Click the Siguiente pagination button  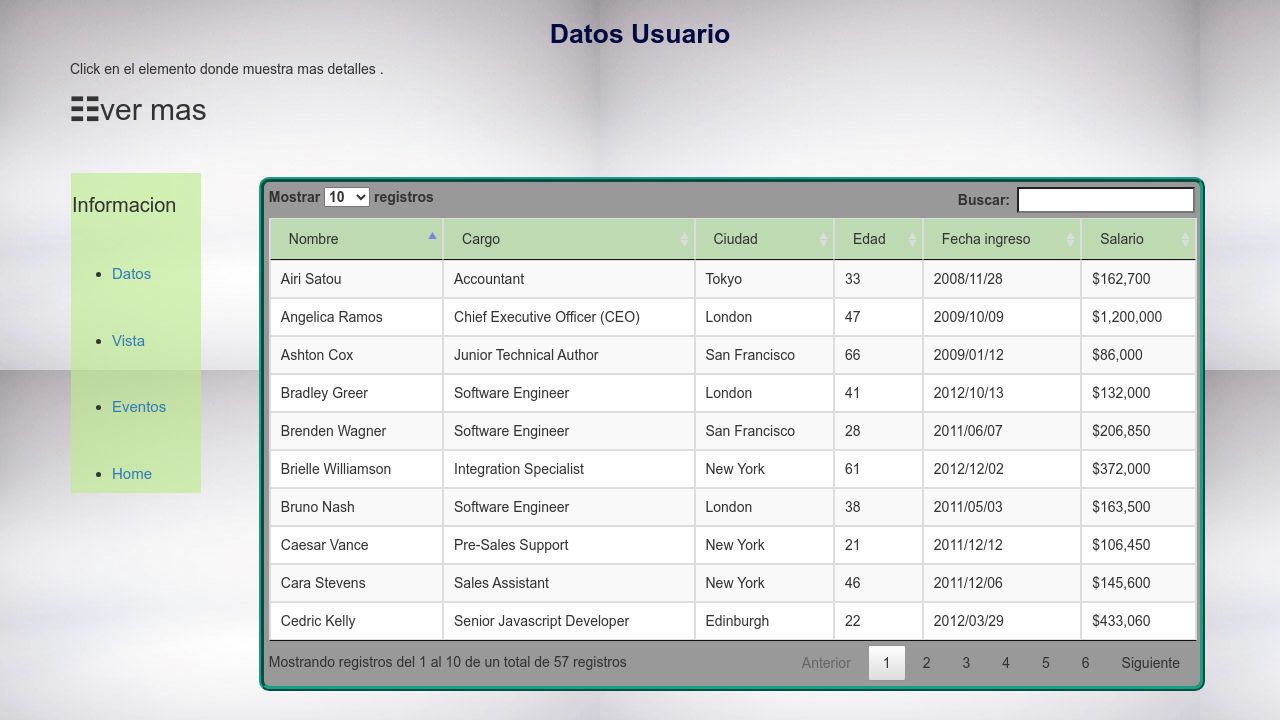tap(1150, 663)
